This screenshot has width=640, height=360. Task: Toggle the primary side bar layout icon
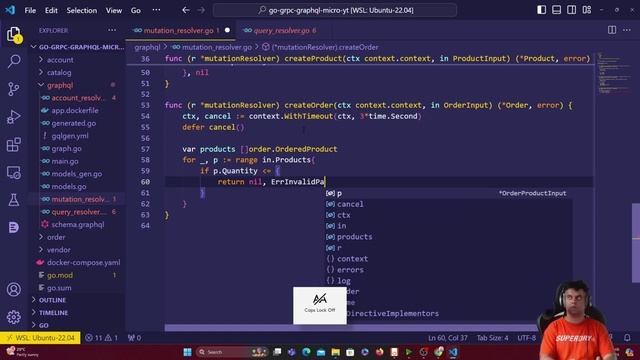(541, 10)
